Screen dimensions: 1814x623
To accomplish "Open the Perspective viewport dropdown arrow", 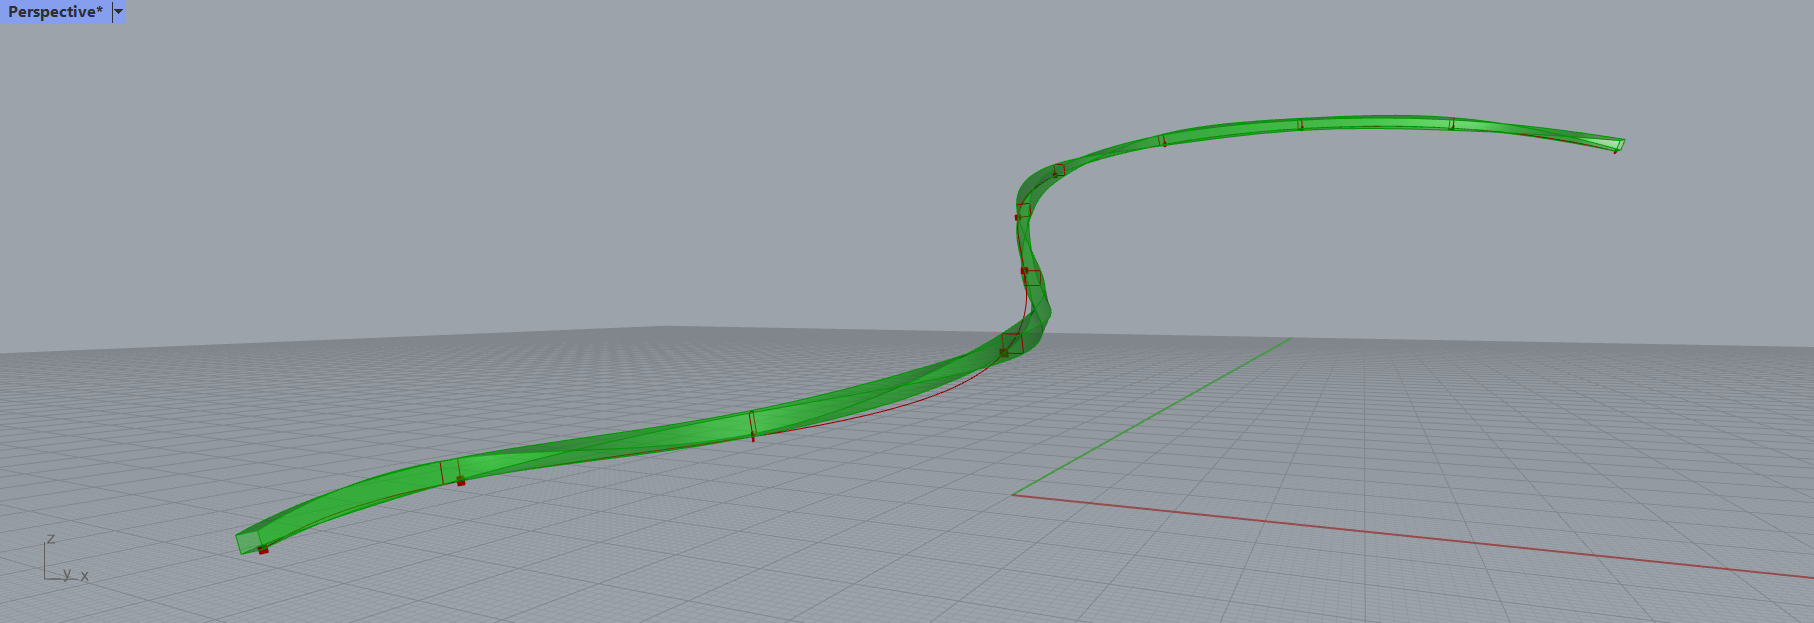I will coord(119,12).
